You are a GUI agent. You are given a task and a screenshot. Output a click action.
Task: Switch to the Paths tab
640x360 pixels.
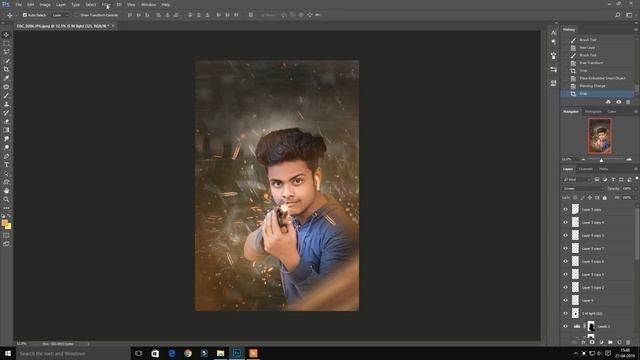tap(604, 169)
